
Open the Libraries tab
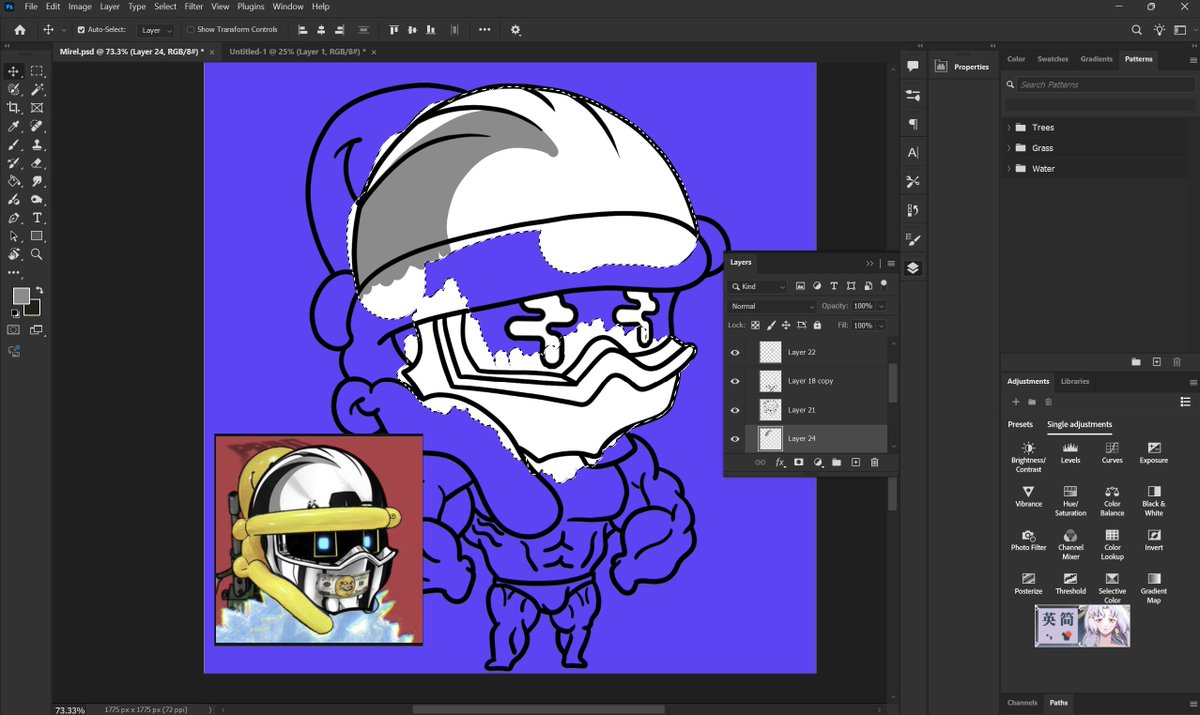(x=1075, y=381)
